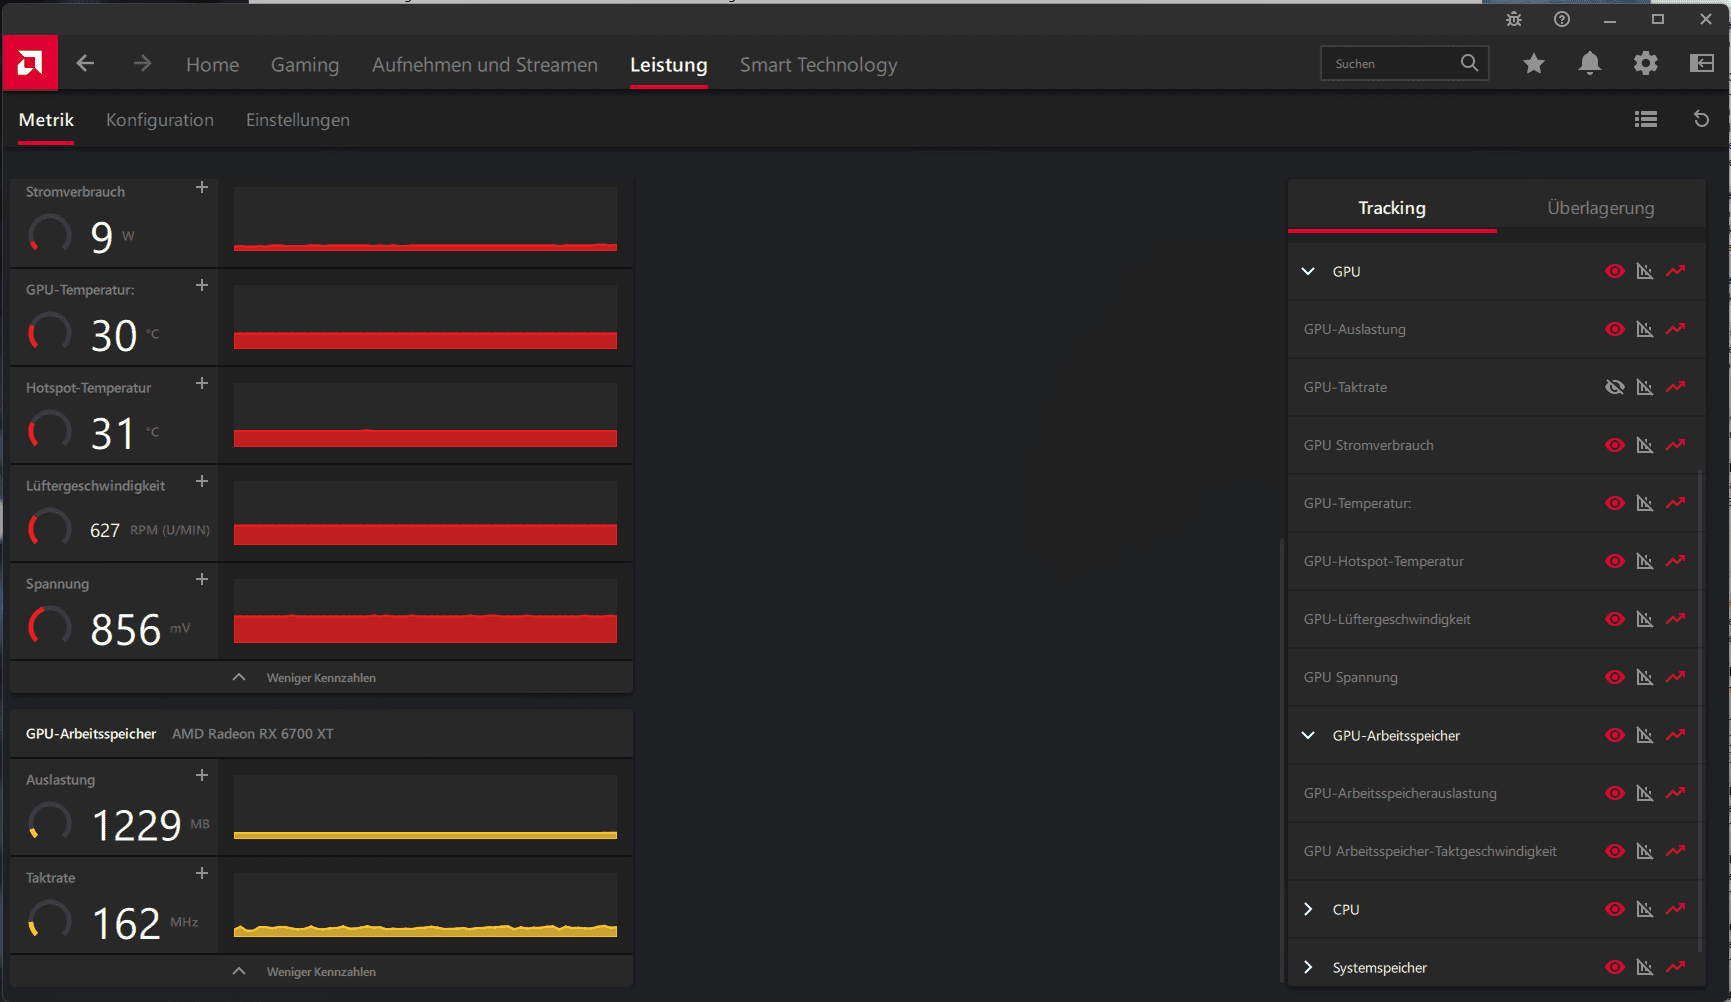1731x1002 pixels.
Task: Expand the CPU tracking group
Action: [x=1308, y=909]
